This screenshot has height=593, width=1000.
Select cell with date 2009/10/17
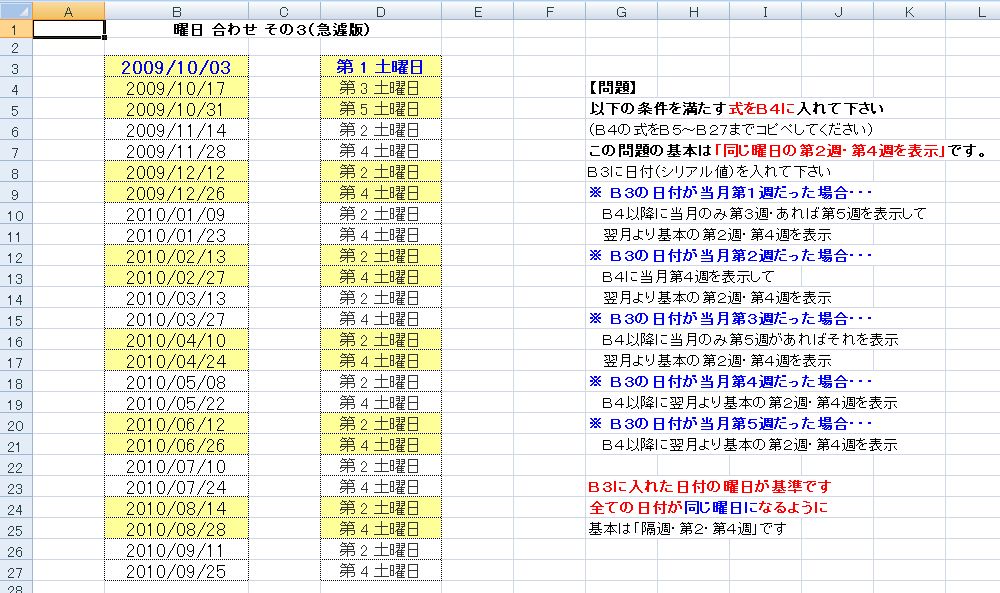click(177, 89)
